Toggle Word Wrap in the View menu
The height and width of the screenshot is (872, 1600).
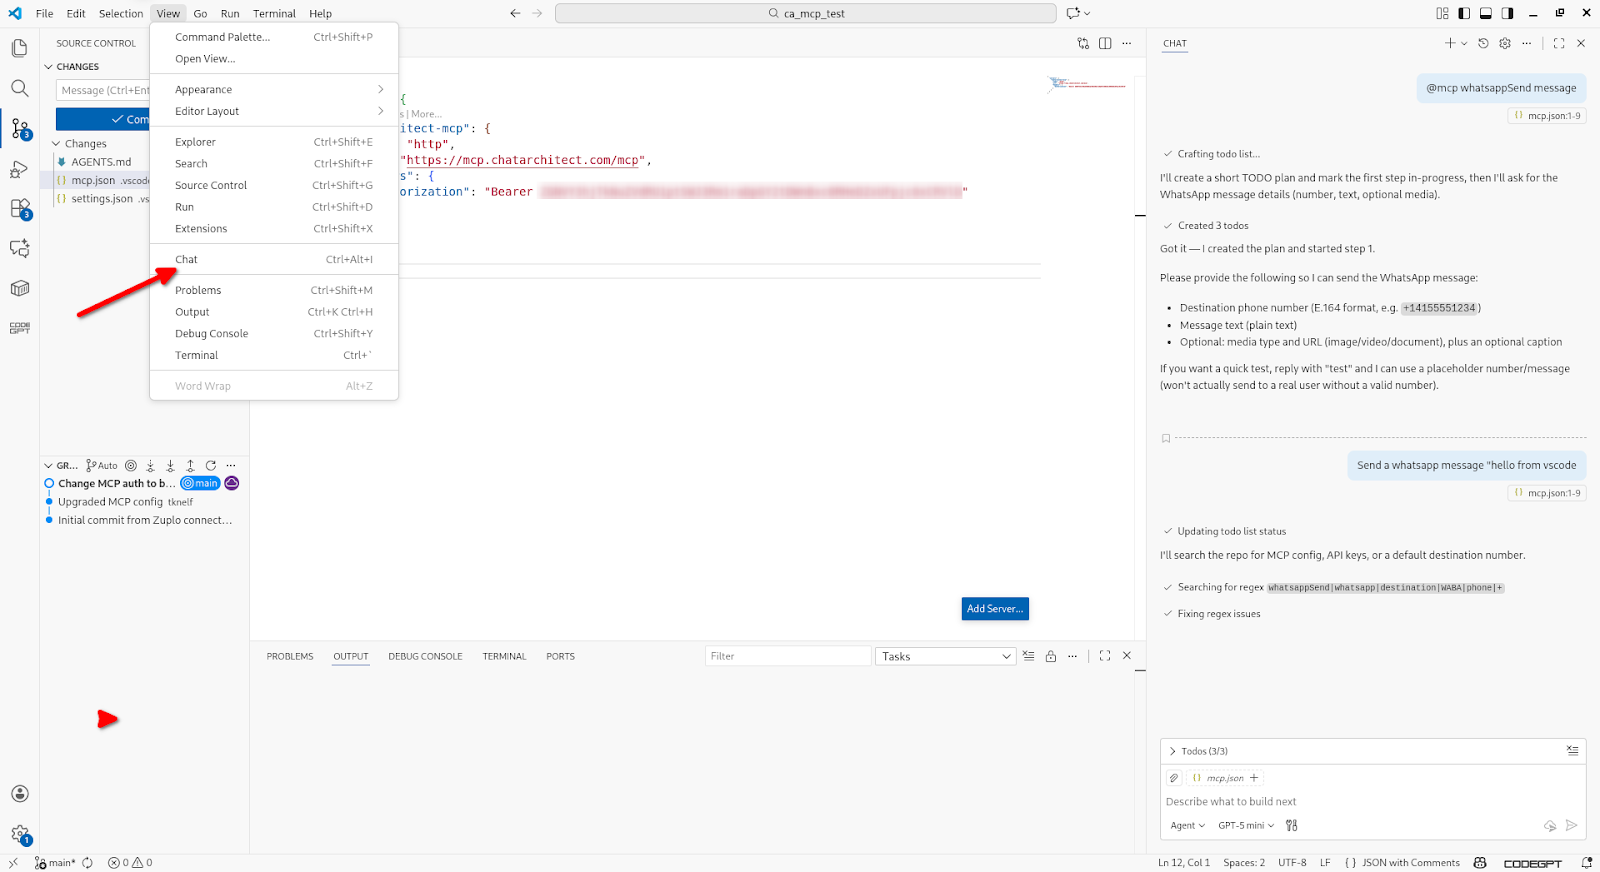274,386
